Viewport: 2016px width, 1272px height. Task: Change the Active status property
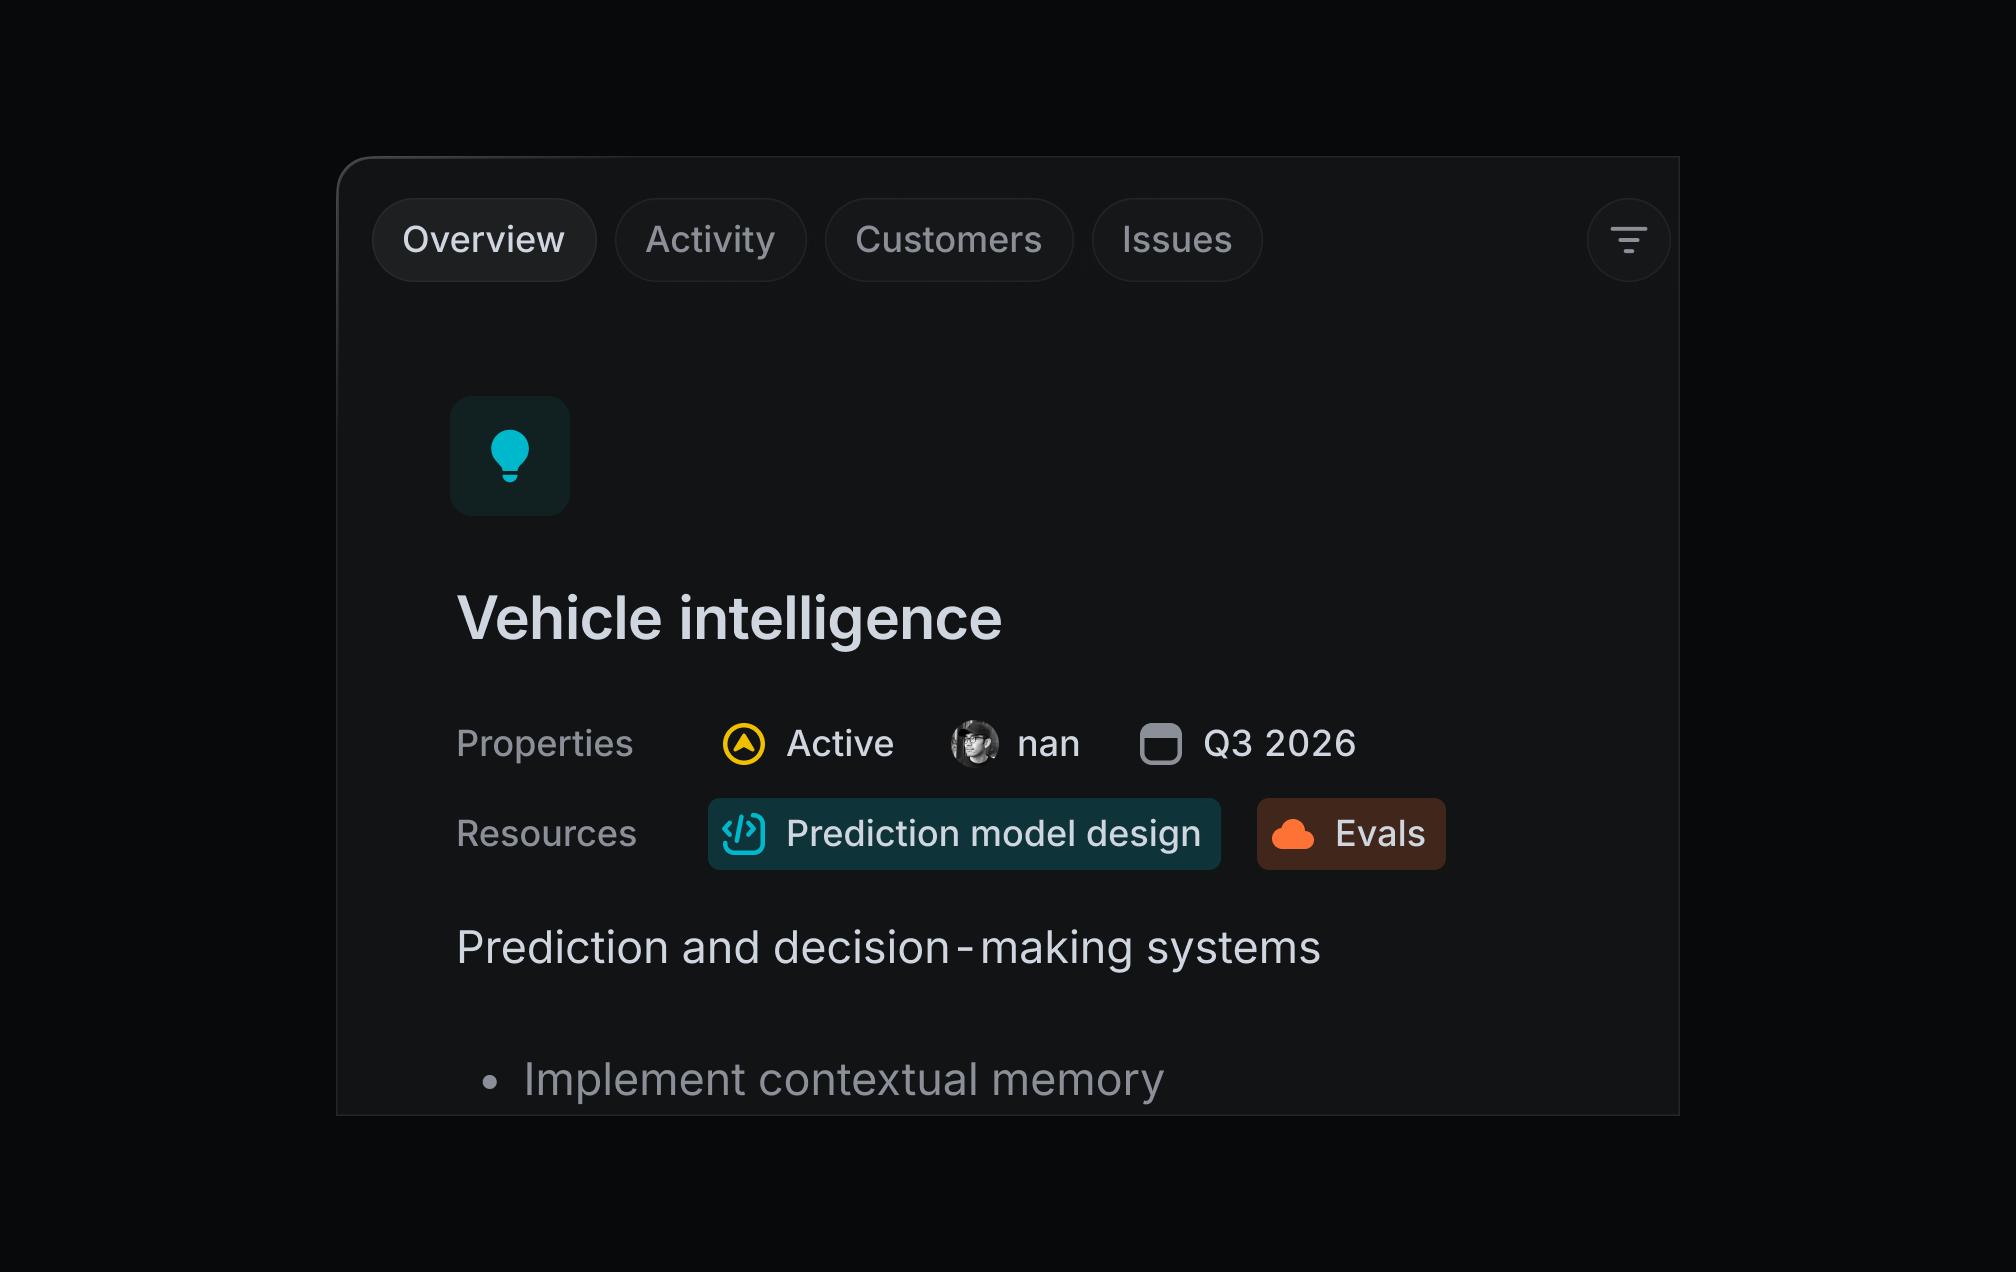pos(808,744)
